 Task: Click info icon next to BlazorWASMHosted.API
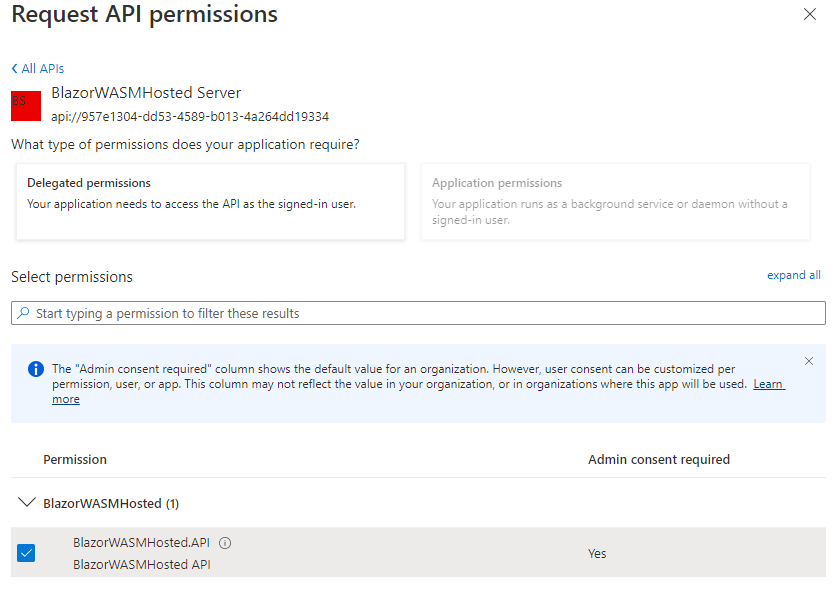[225, 543]
